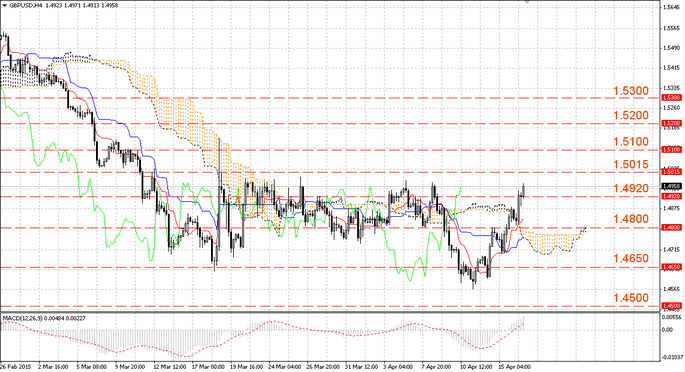Click the 12 Mar 12:00 time label
Image resolution: width=685 pixels, height=372 pixels.
pyautogui.click(x=170, y=366)
